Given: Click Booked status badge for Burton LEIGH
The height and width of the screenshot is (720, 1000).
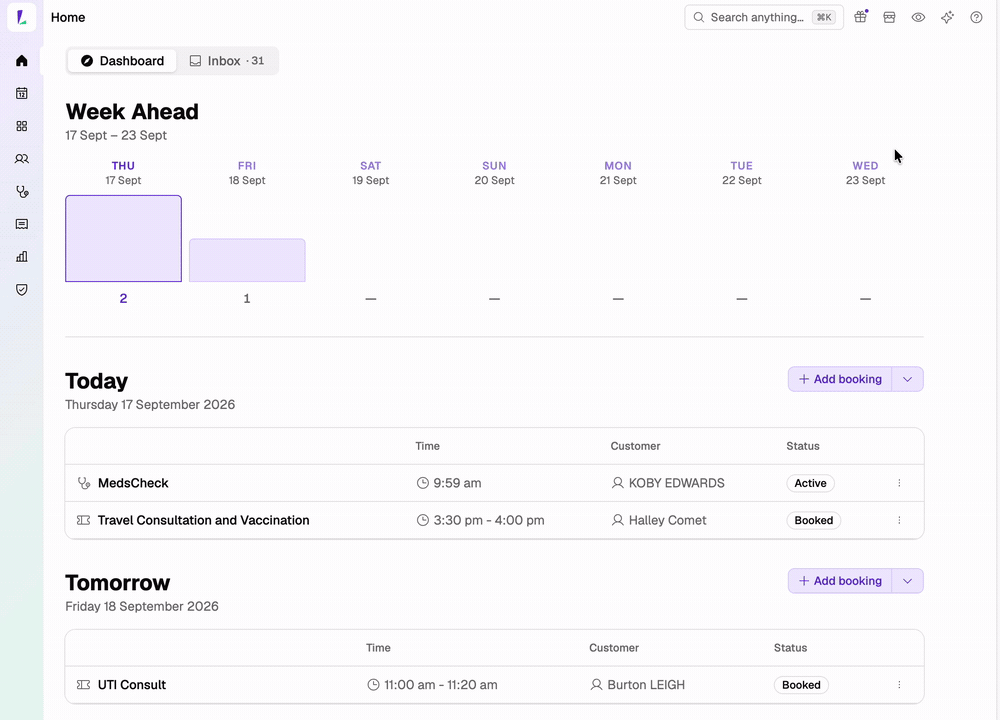Looking at the screenshot, I should click(802, 685).
